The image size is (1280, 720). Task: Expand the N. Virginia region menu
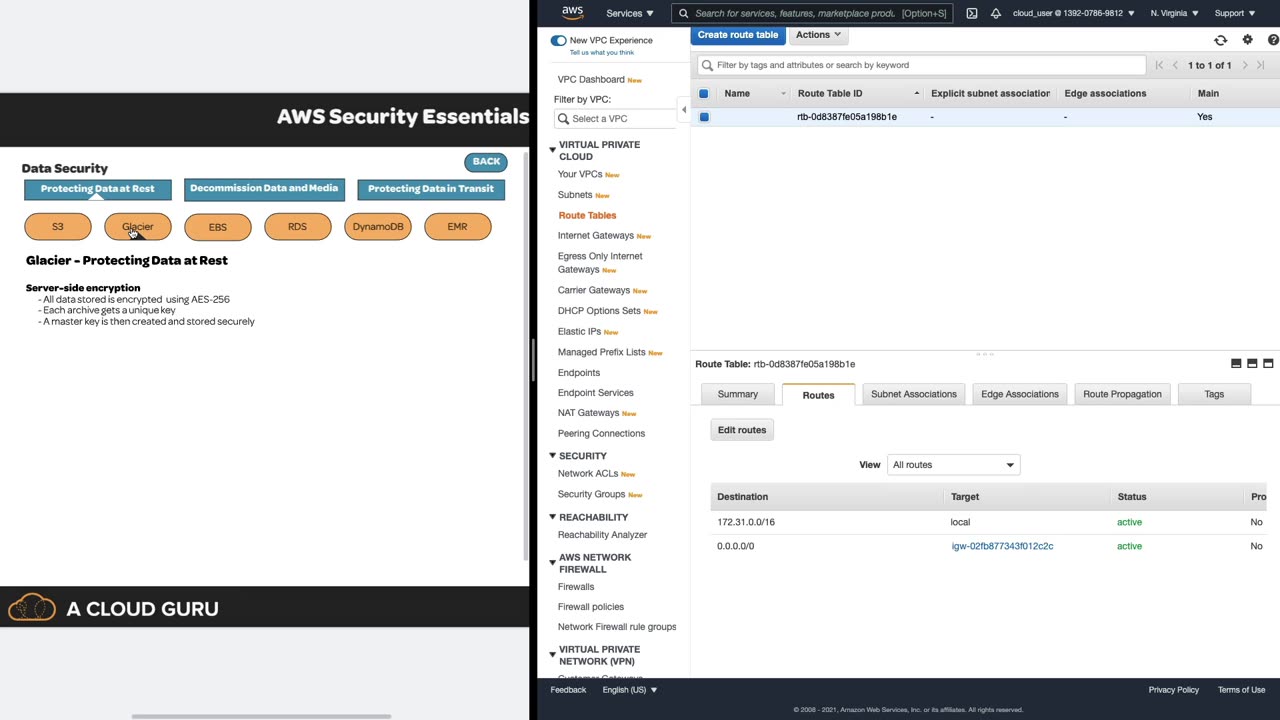(x=1174, y=13)
